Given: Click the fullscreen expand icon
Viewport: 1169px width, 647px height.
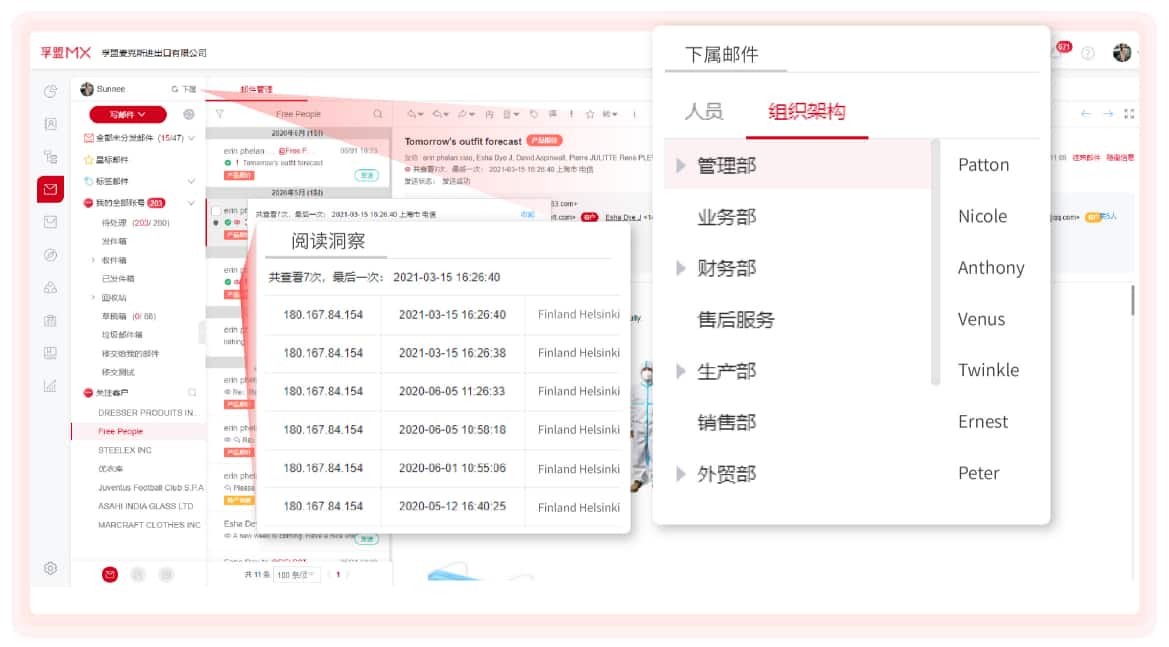Looking at the screenshot, I should click(x=1130, y=114).
